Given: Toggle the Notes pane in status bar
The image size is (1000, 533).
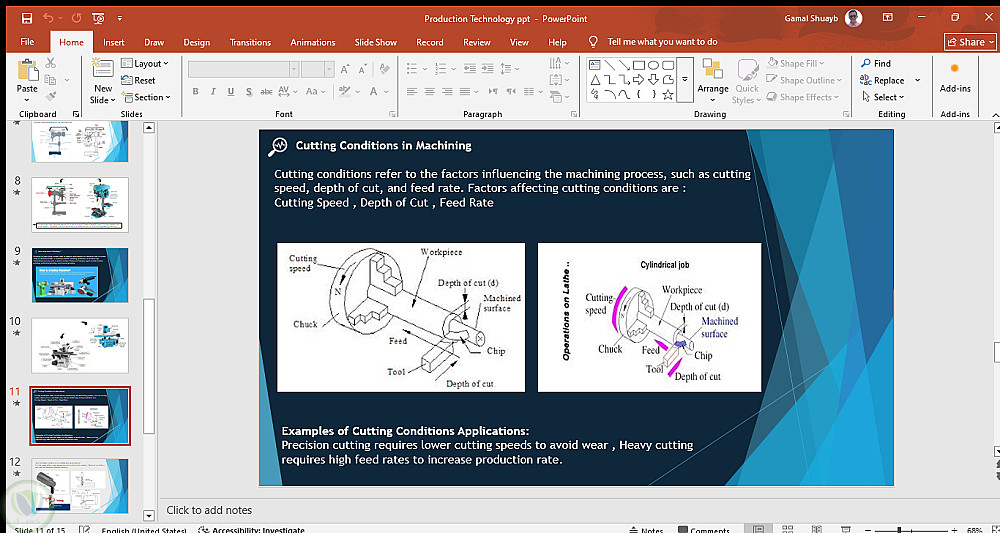Looking at the screenshot, I should [646, 529].
